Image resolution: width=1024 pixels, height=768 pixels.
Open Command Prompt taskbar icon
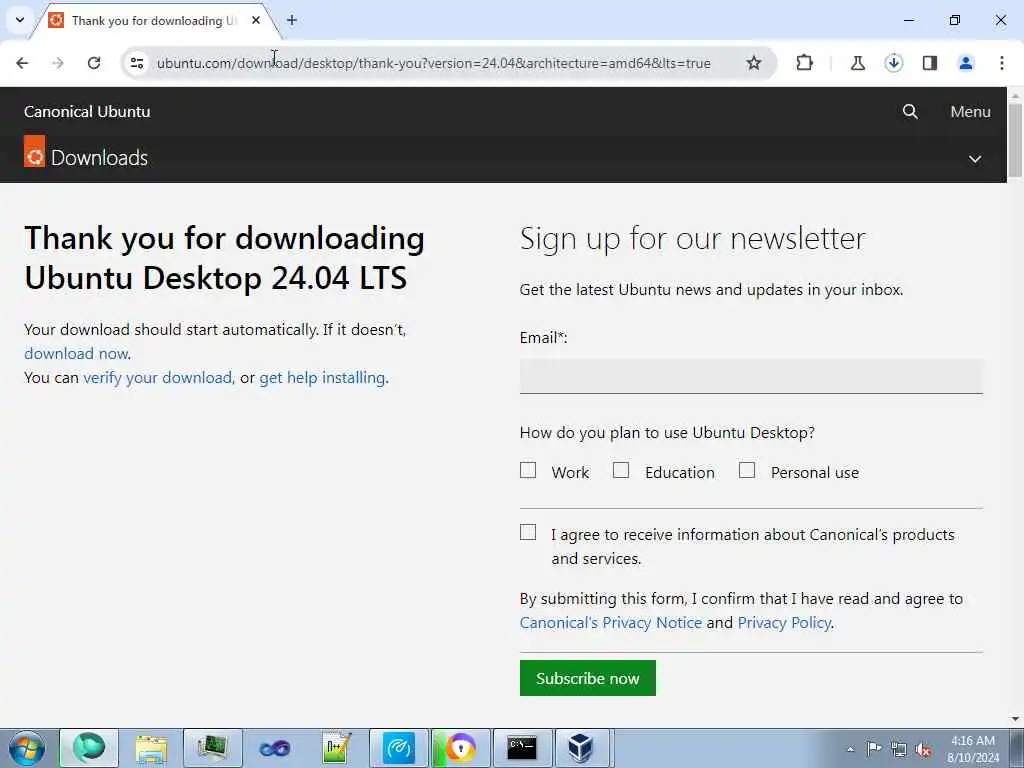(x=522, y=748)
